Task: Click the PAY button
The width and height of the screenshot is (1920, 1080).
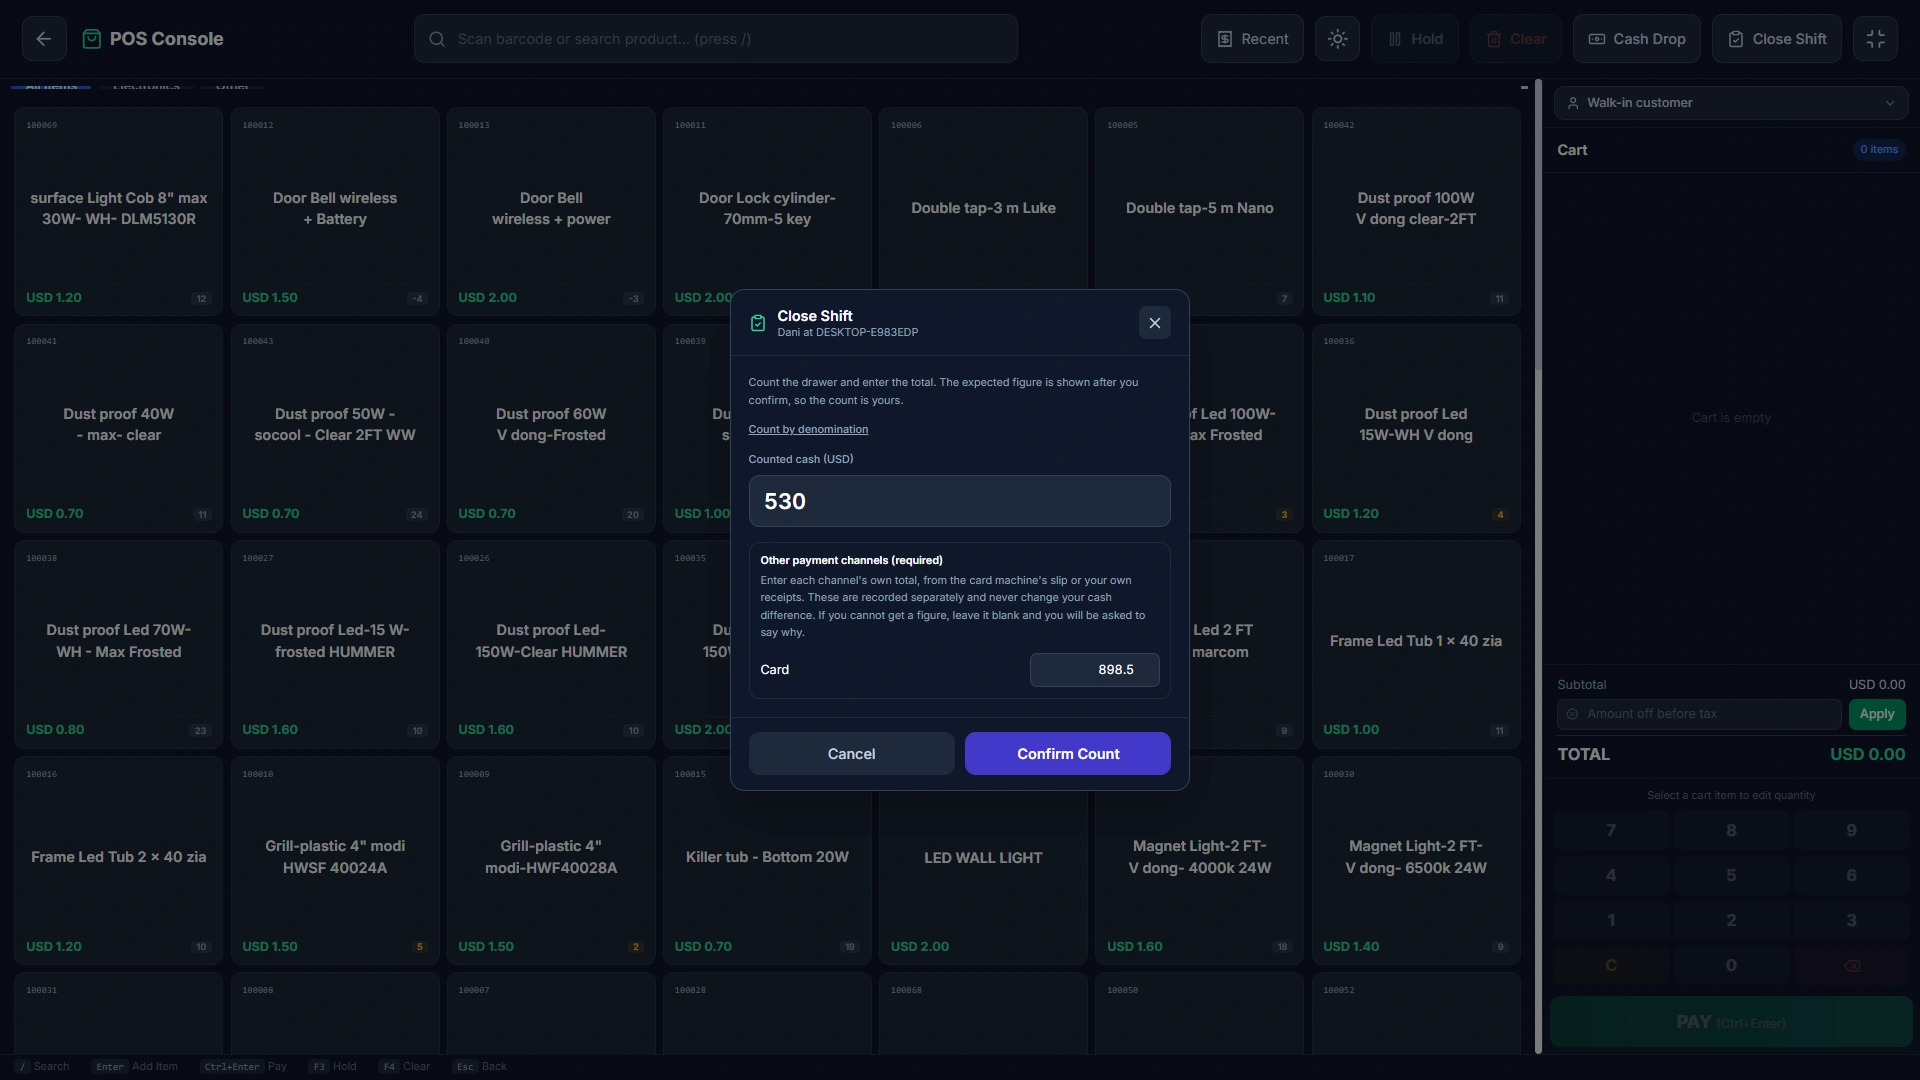Action: (1731, 1022)
